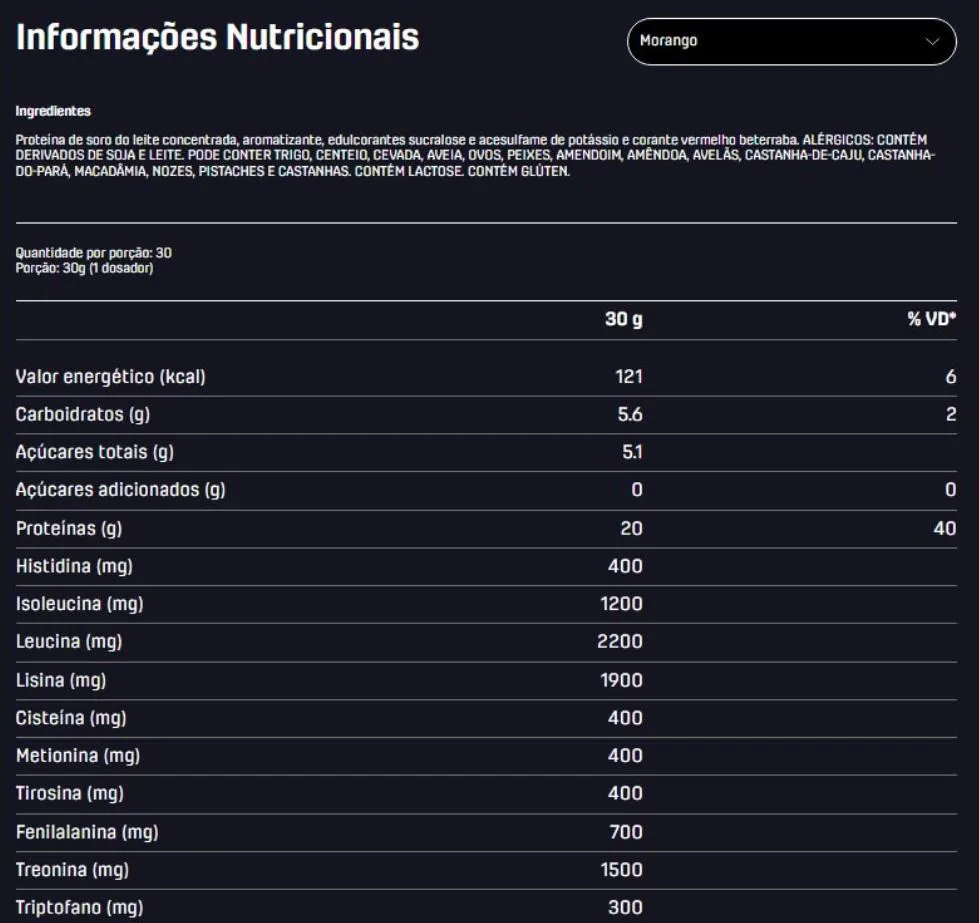The height and width of the screenshot is (923, 979).
Task: Click the Carboidratos (g) row label
Action: pyautogui.click(x=83, y=415)
